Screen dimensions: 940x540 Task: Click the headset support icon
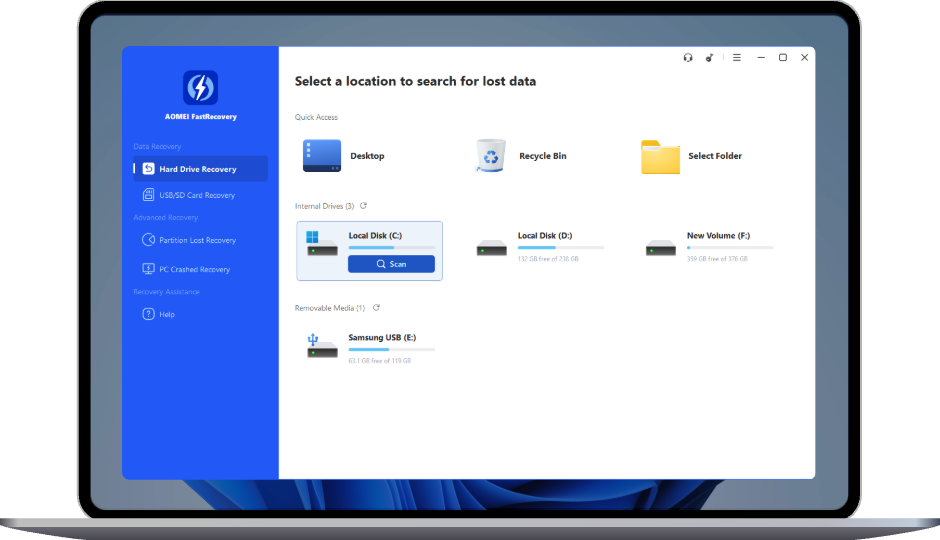click(688, 58)
